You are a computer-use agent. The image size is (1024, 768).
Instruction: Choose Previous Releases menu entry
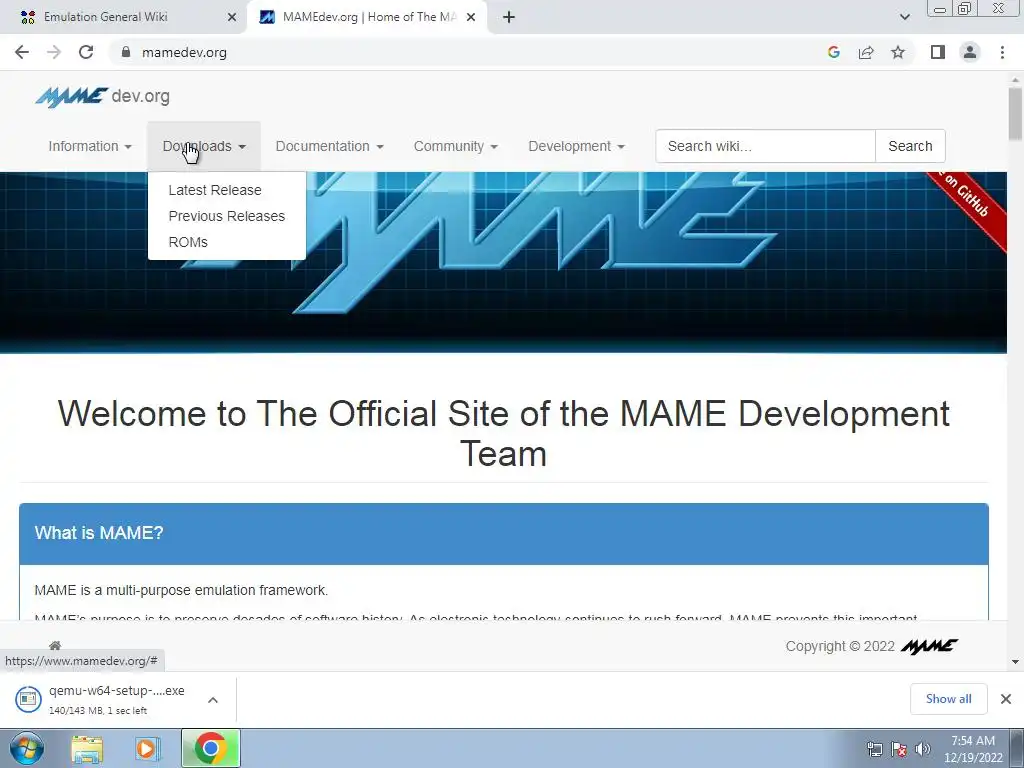[x=227, y=216]
